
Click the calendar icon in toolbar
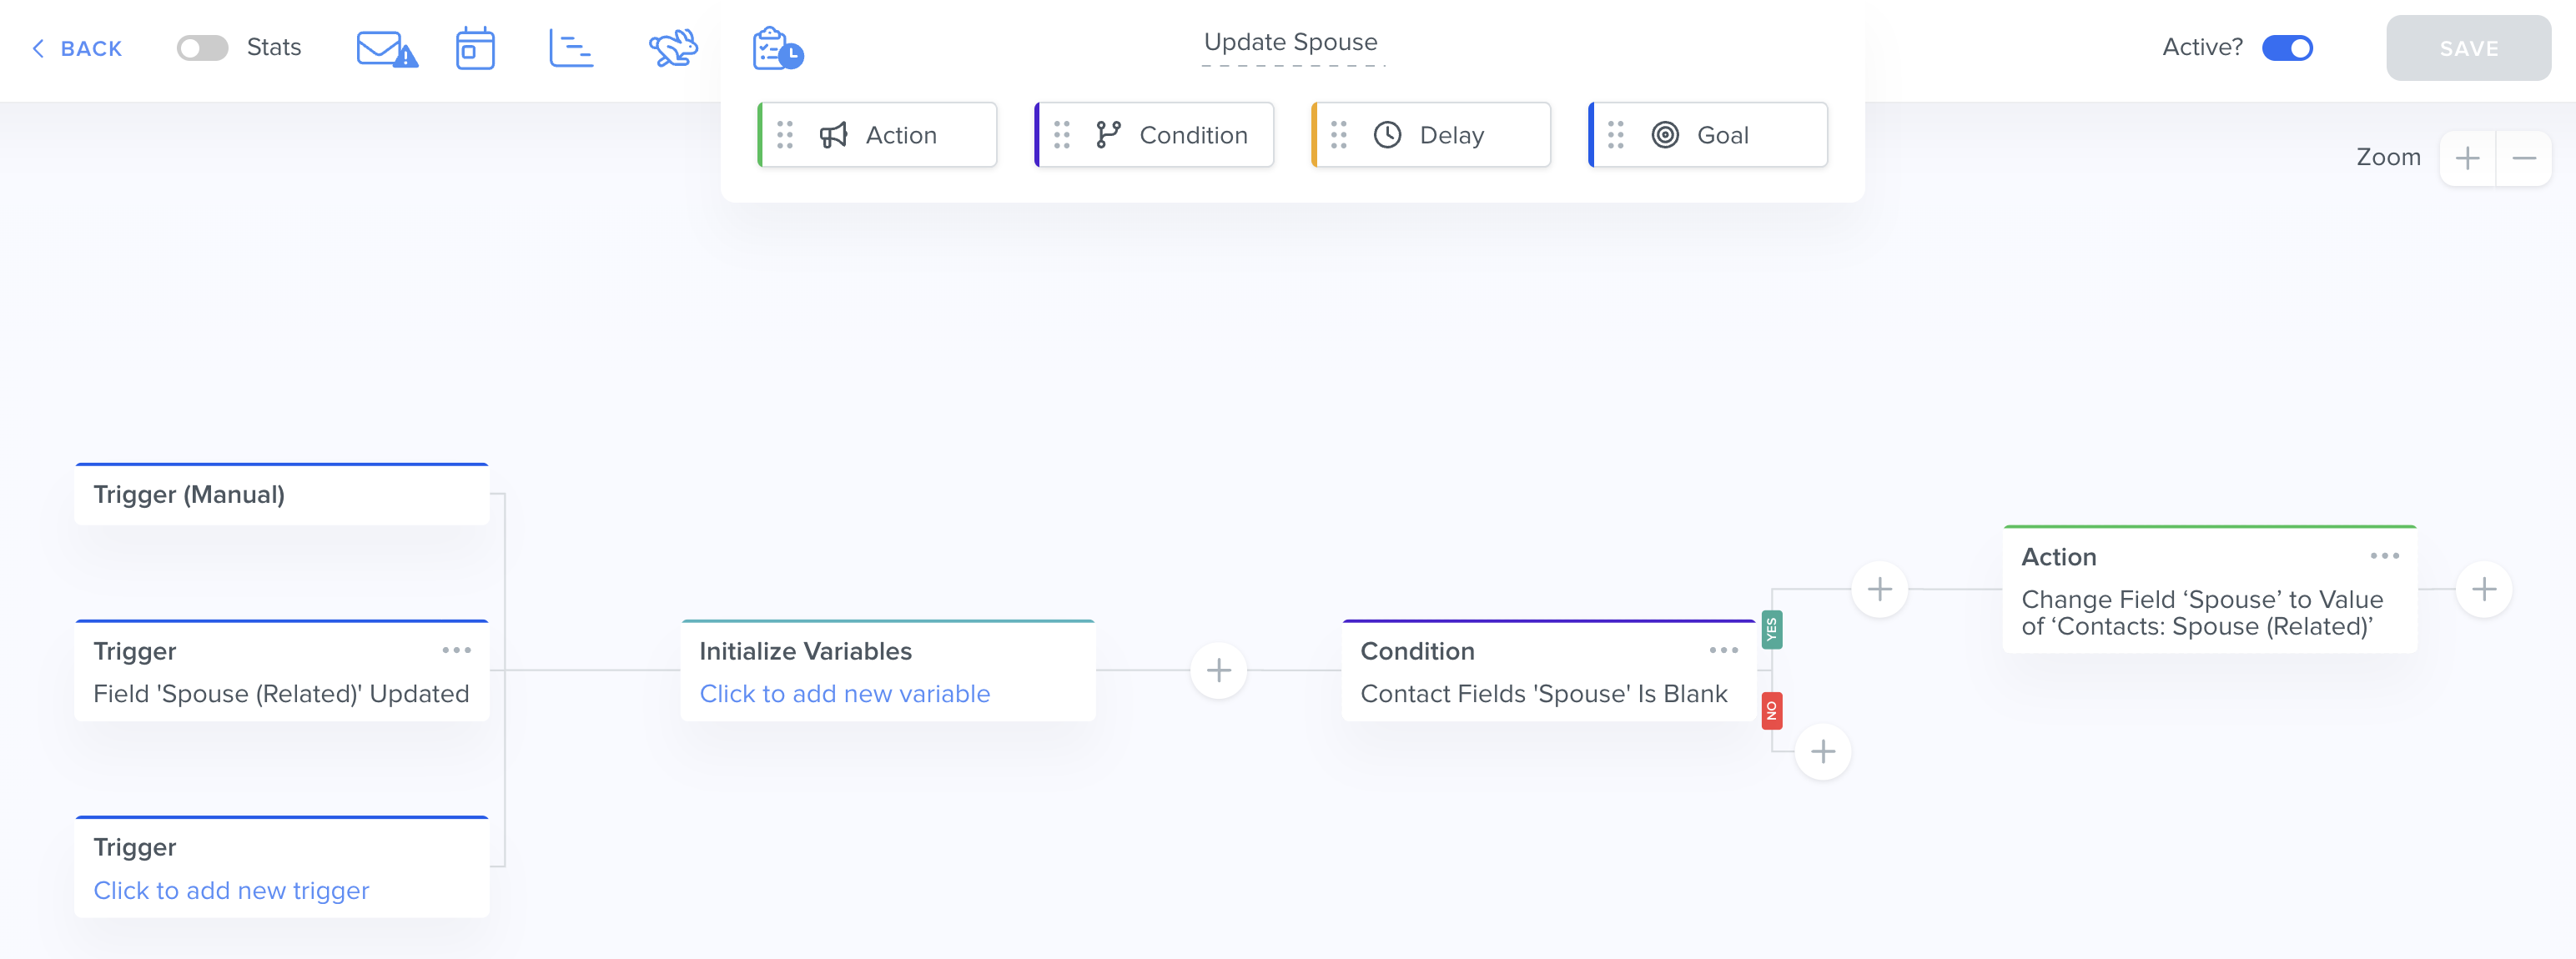coord(475,48)
